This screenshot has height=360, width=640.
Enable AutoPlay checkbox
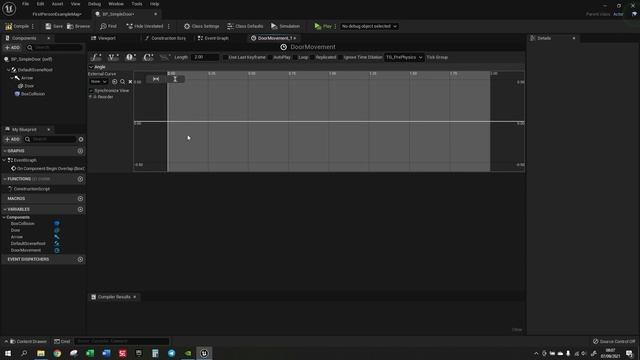270,57
